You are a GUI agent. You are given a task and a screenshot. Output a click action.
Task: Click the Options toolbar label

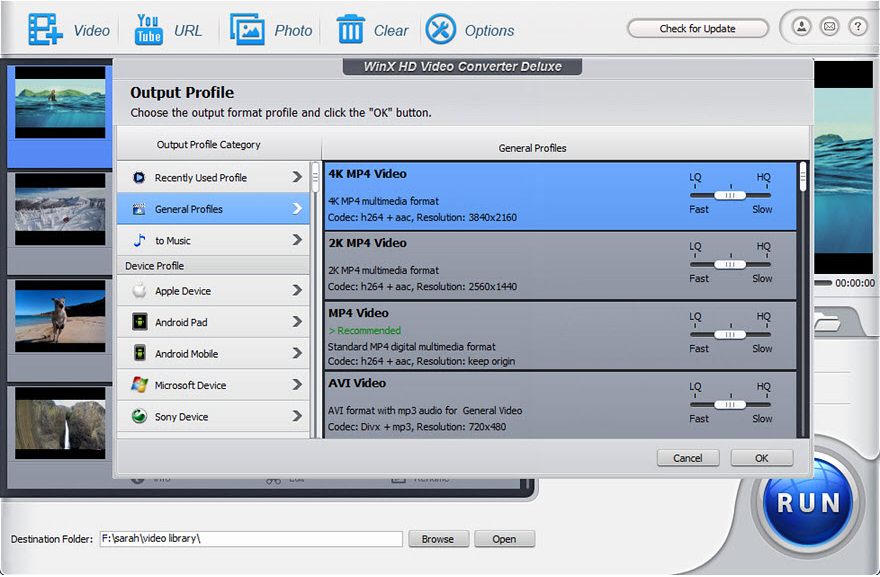489,30
